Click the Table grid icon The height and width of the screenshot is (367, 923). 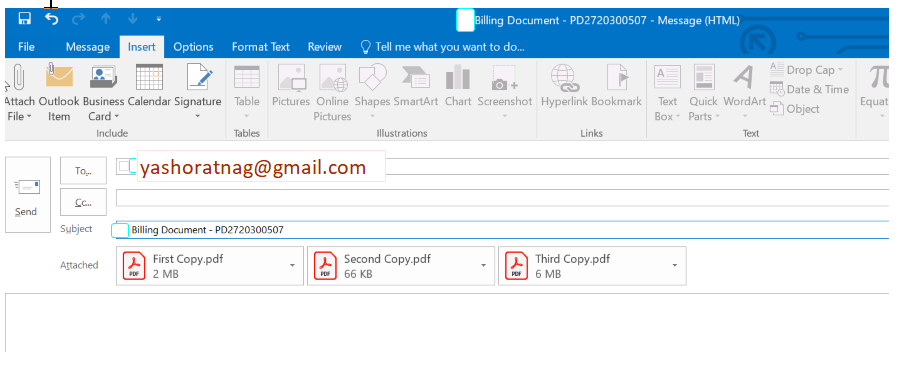(x=247, y=78)
